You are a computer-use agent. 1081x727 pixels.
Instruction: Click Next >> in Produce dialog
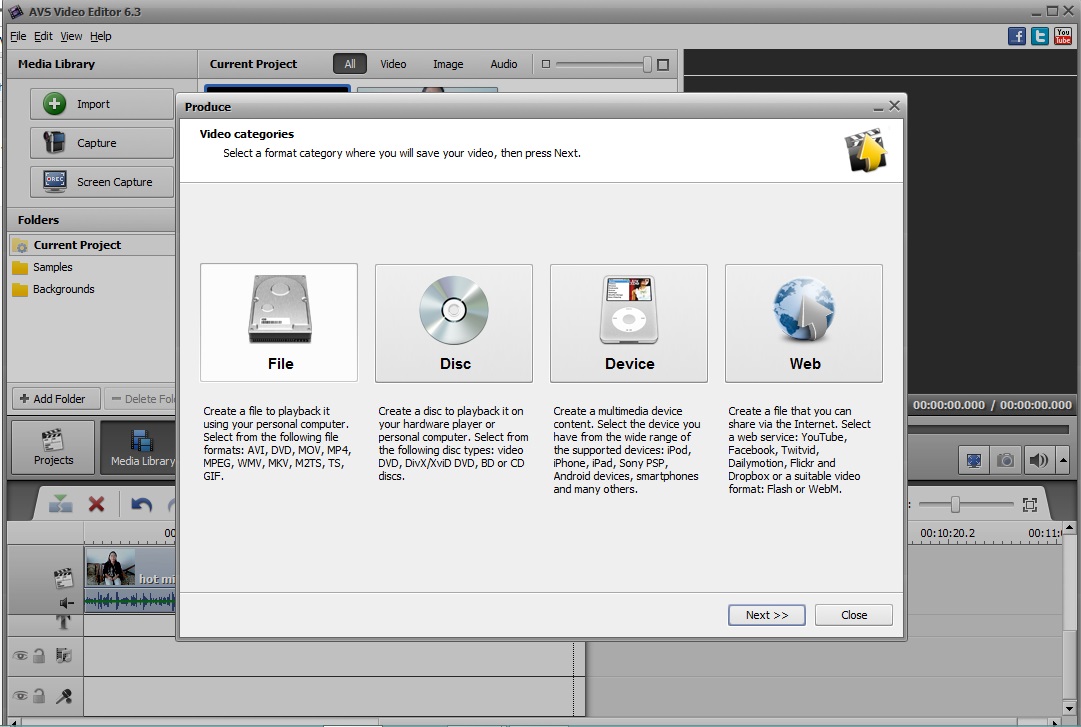point(767,615)
